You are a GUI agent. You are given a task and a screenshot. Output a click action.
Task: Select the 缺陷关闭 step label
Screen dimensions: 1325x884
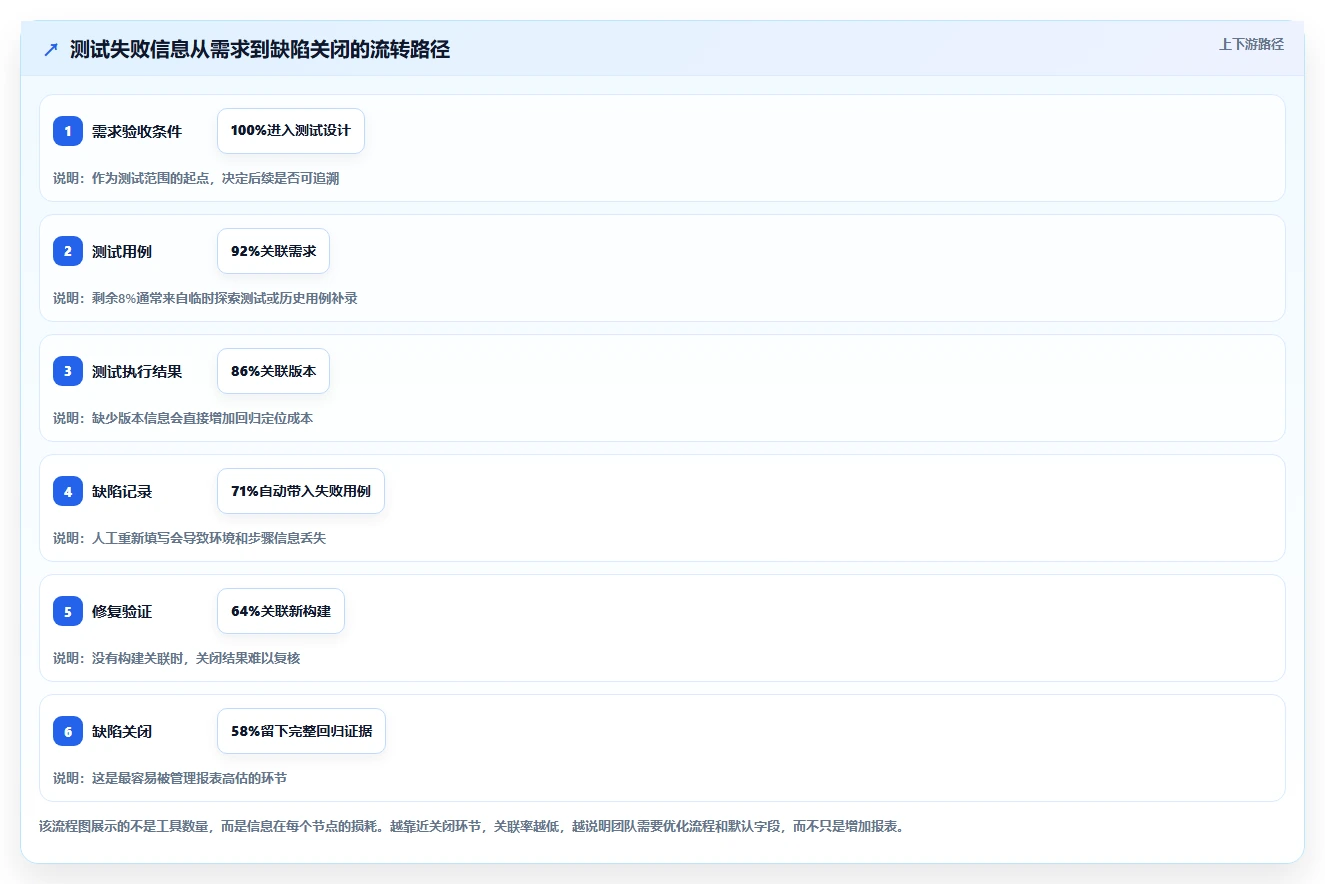(x=122, y=732)
